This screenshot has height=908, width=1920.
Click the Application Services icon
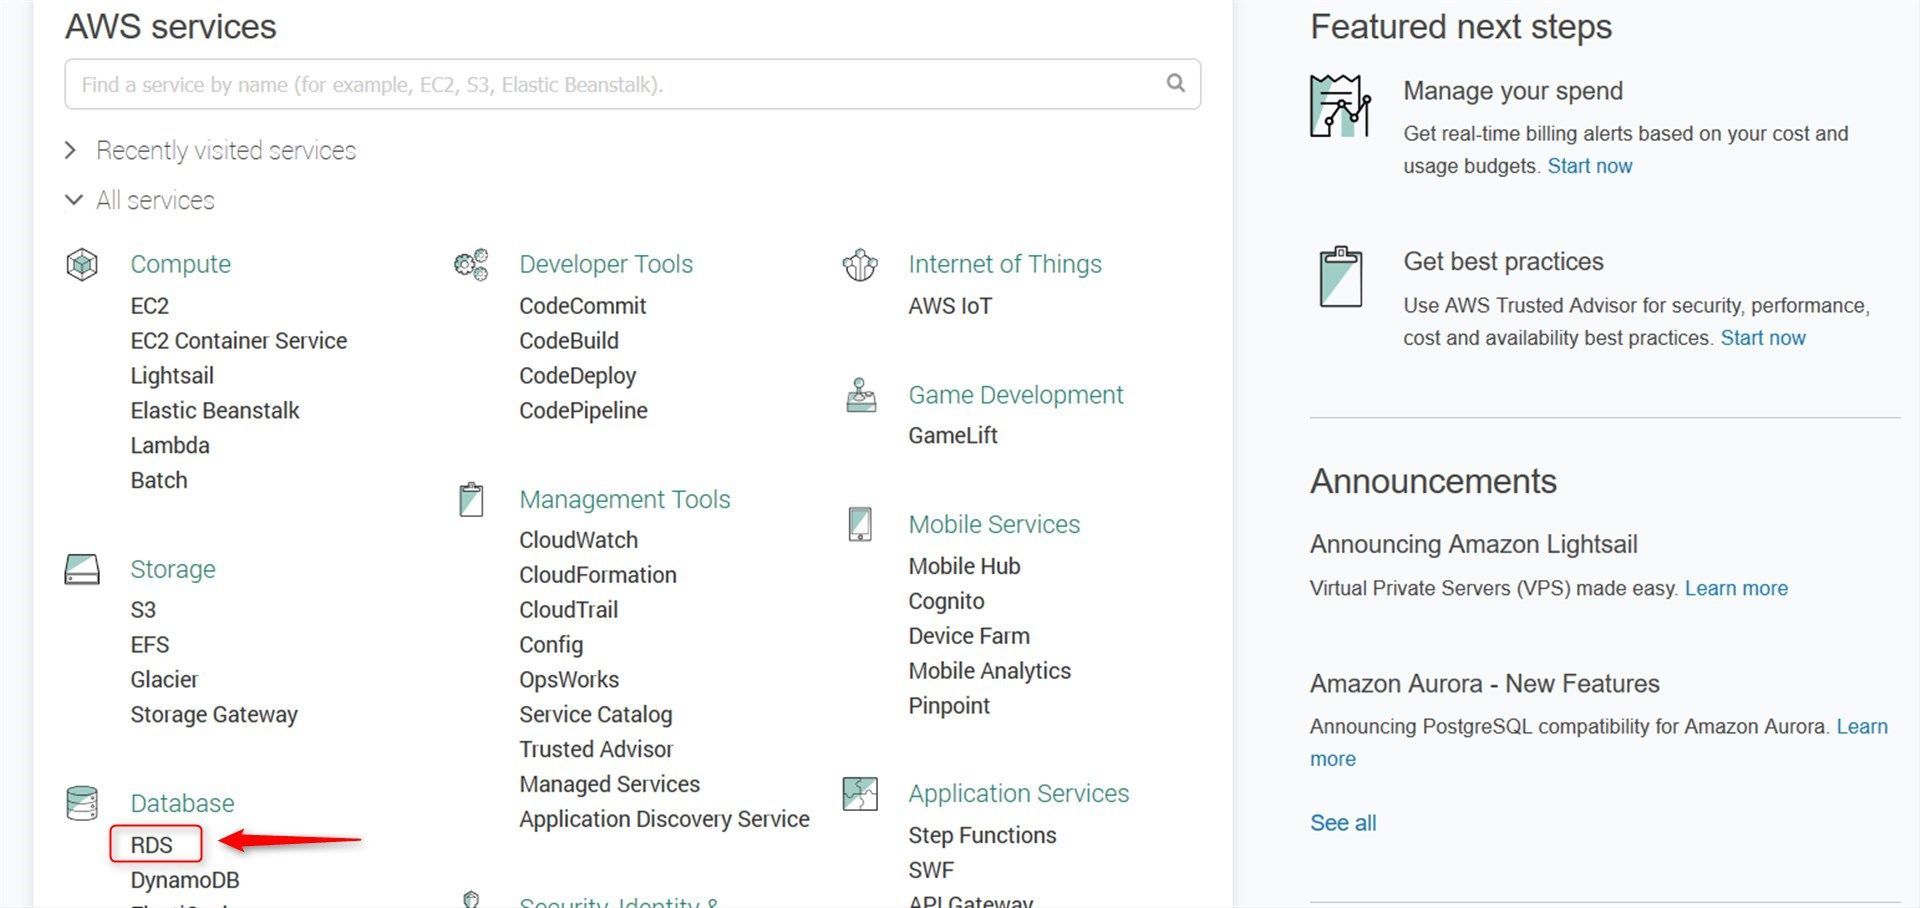point(860,794)
